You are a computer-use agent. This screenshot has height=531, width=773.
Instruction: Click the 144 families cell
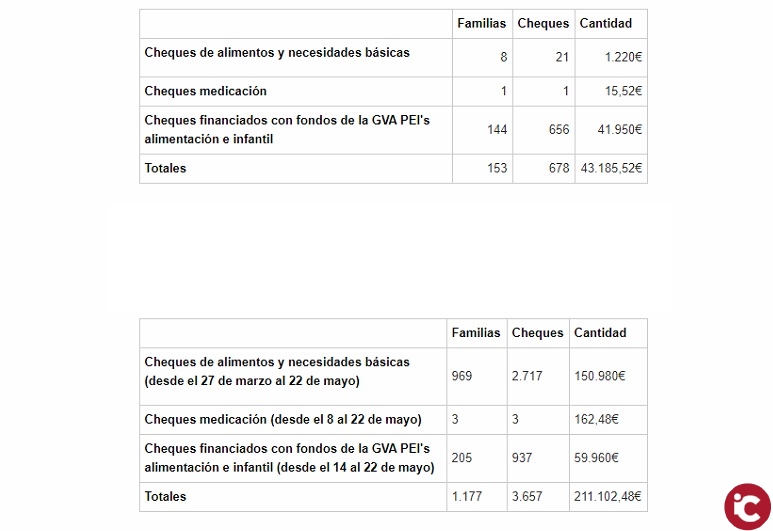(x=497, y=130)
